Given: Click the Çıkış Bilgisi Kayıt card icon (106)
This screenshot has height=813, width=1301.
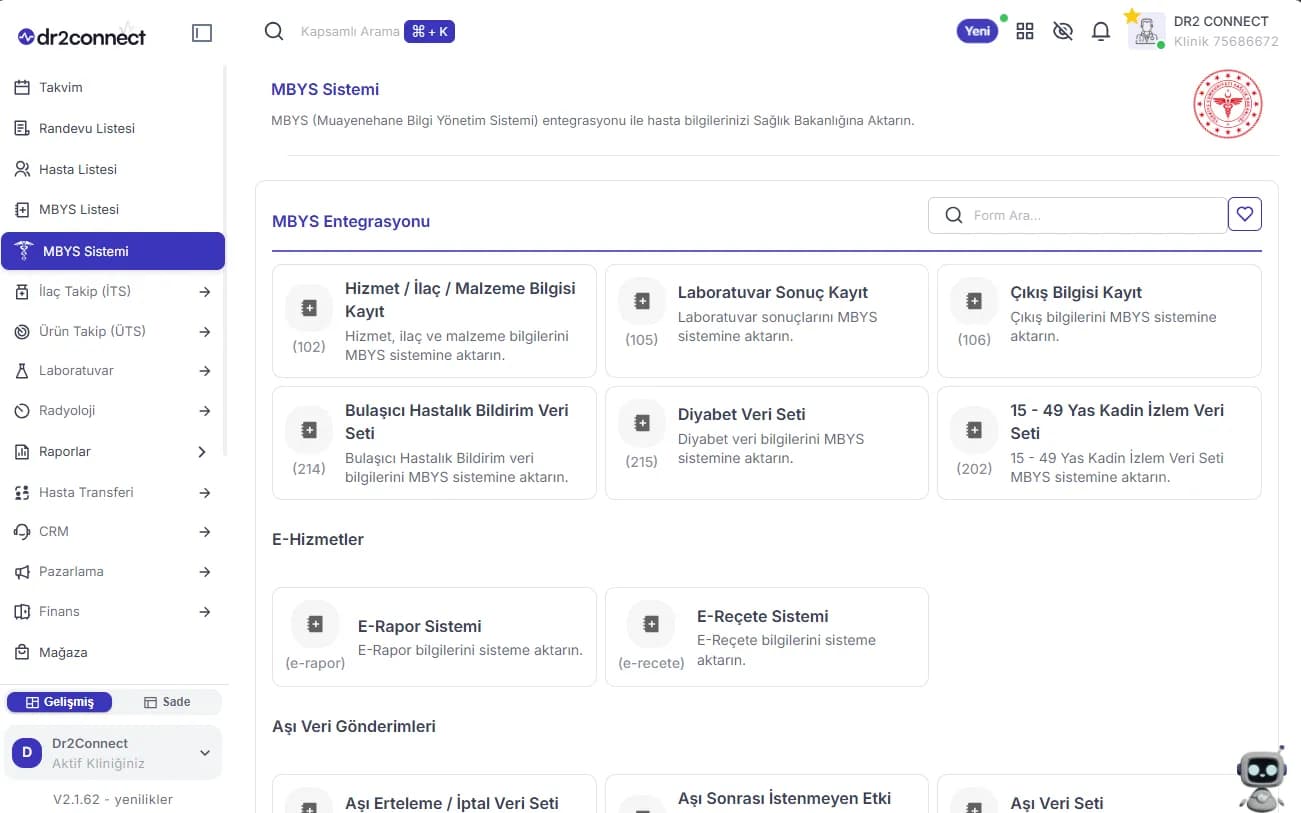Looking at the screenshot, I should point(974,300).
